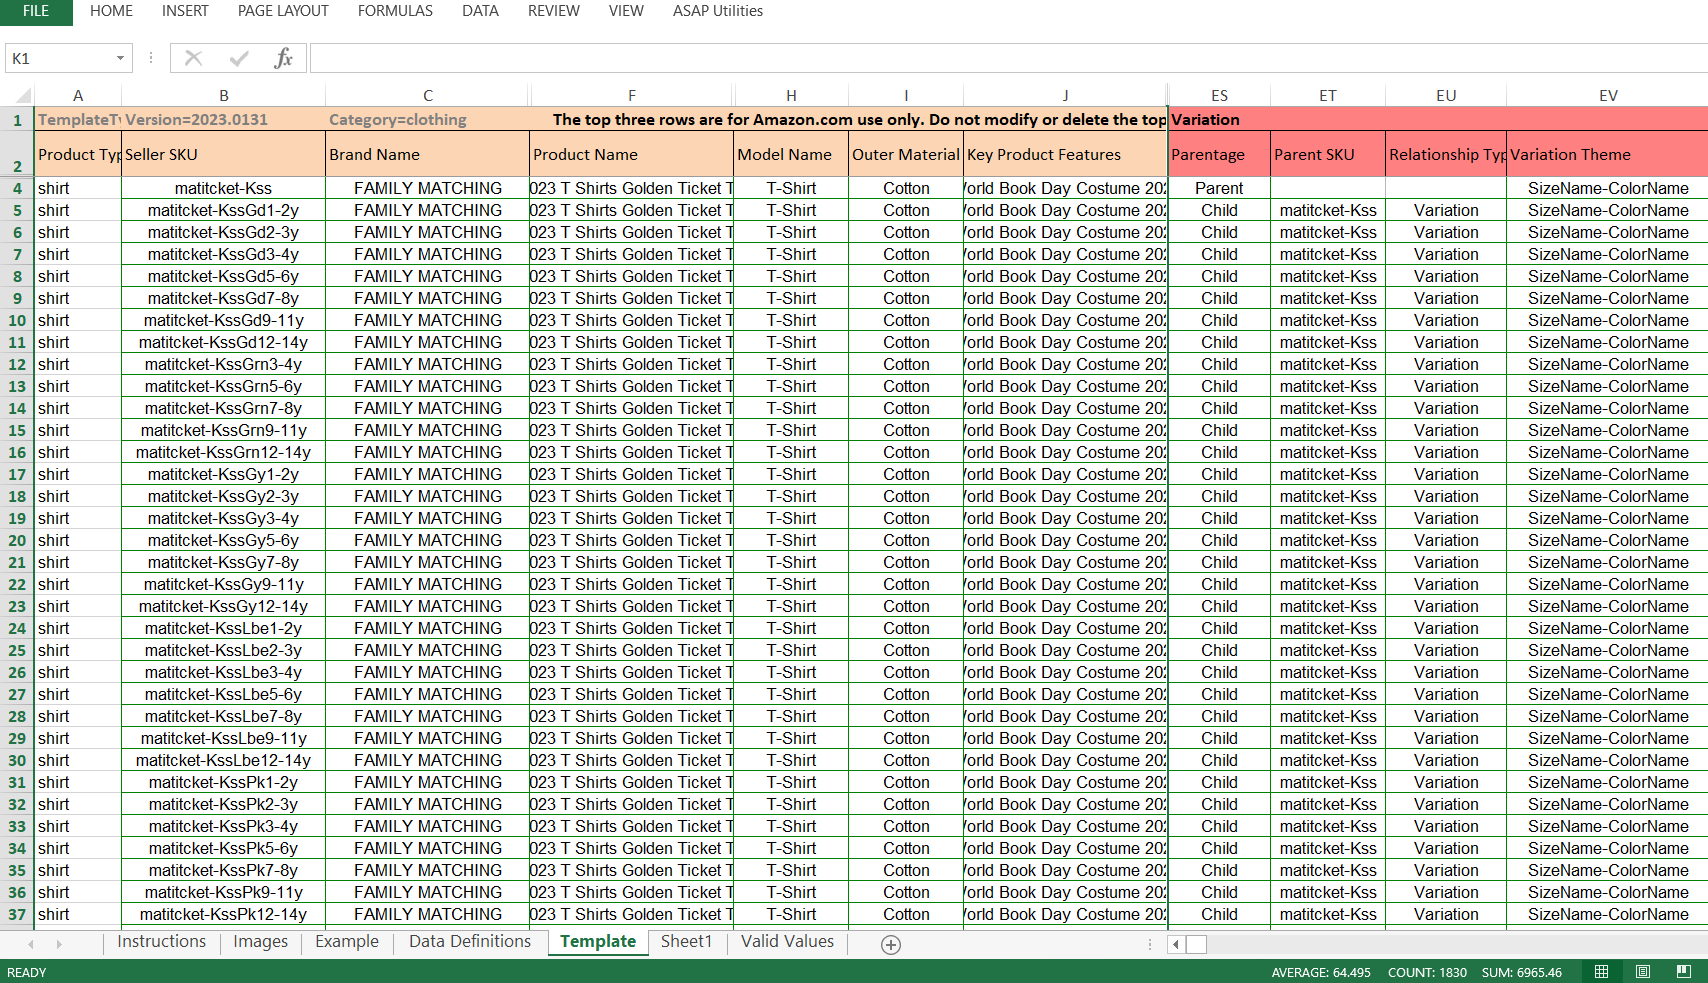Click the Key Product Features header cell

click(1065, 154)
